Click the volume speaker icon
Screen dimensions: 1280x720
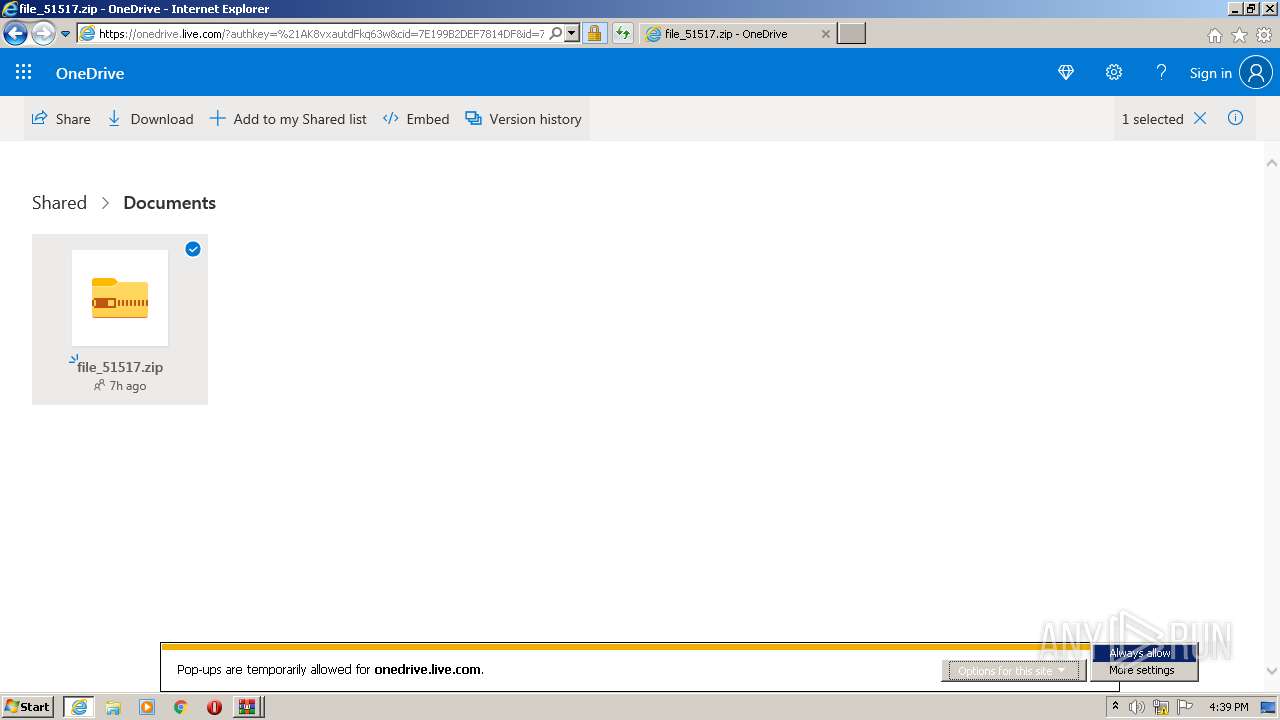(x=1137, y=707)
